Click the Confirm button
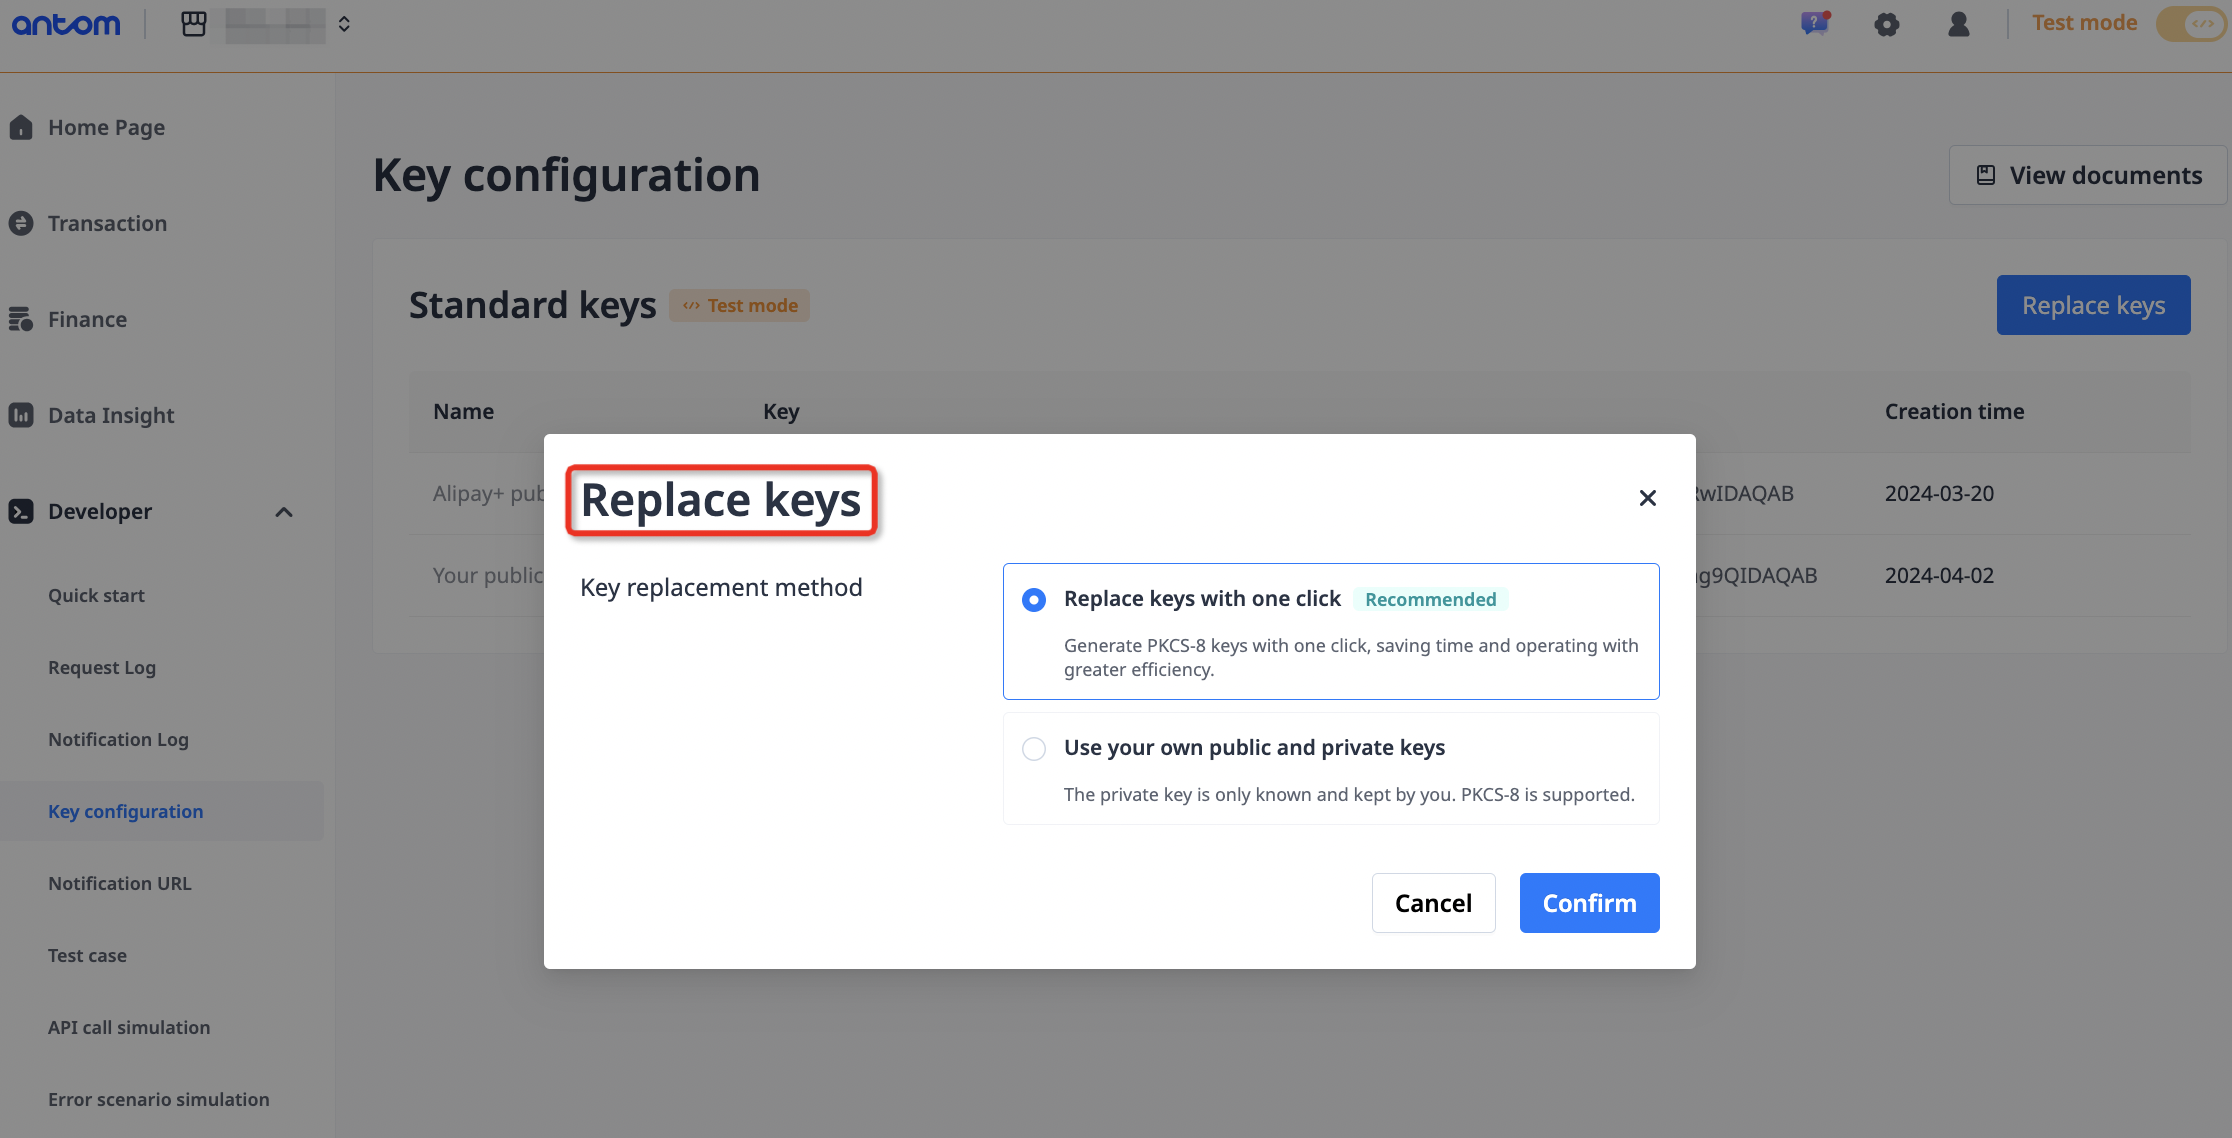This screenshot has height=1138, width=2232. [x=1589, y=903]
